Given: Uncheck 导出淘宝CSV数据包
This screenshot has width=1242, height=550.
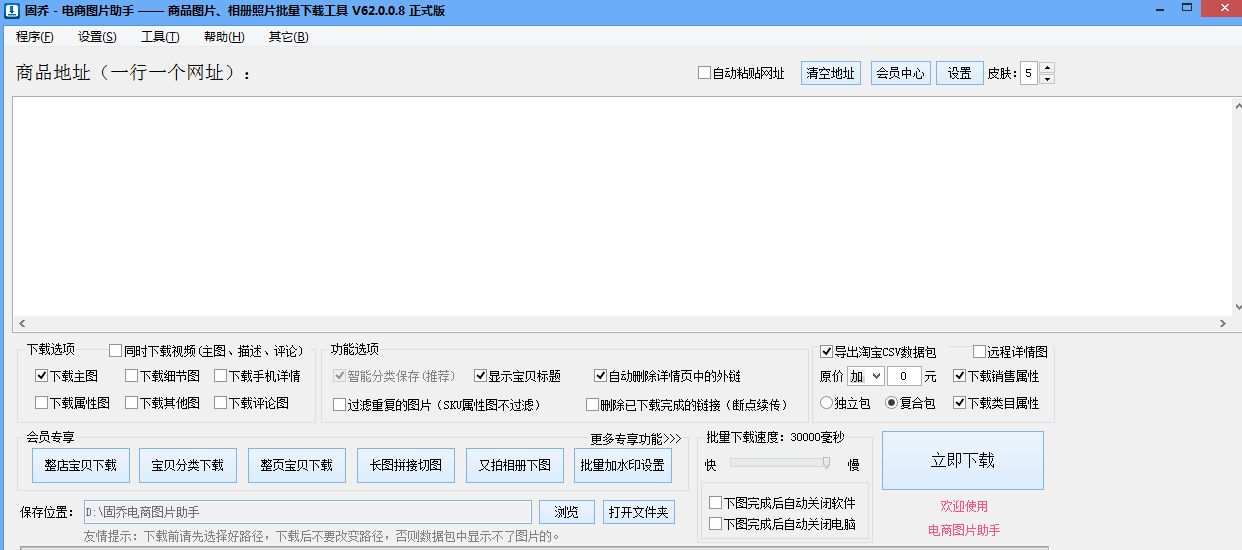Looking at the screenshot, I should point(826,352).
